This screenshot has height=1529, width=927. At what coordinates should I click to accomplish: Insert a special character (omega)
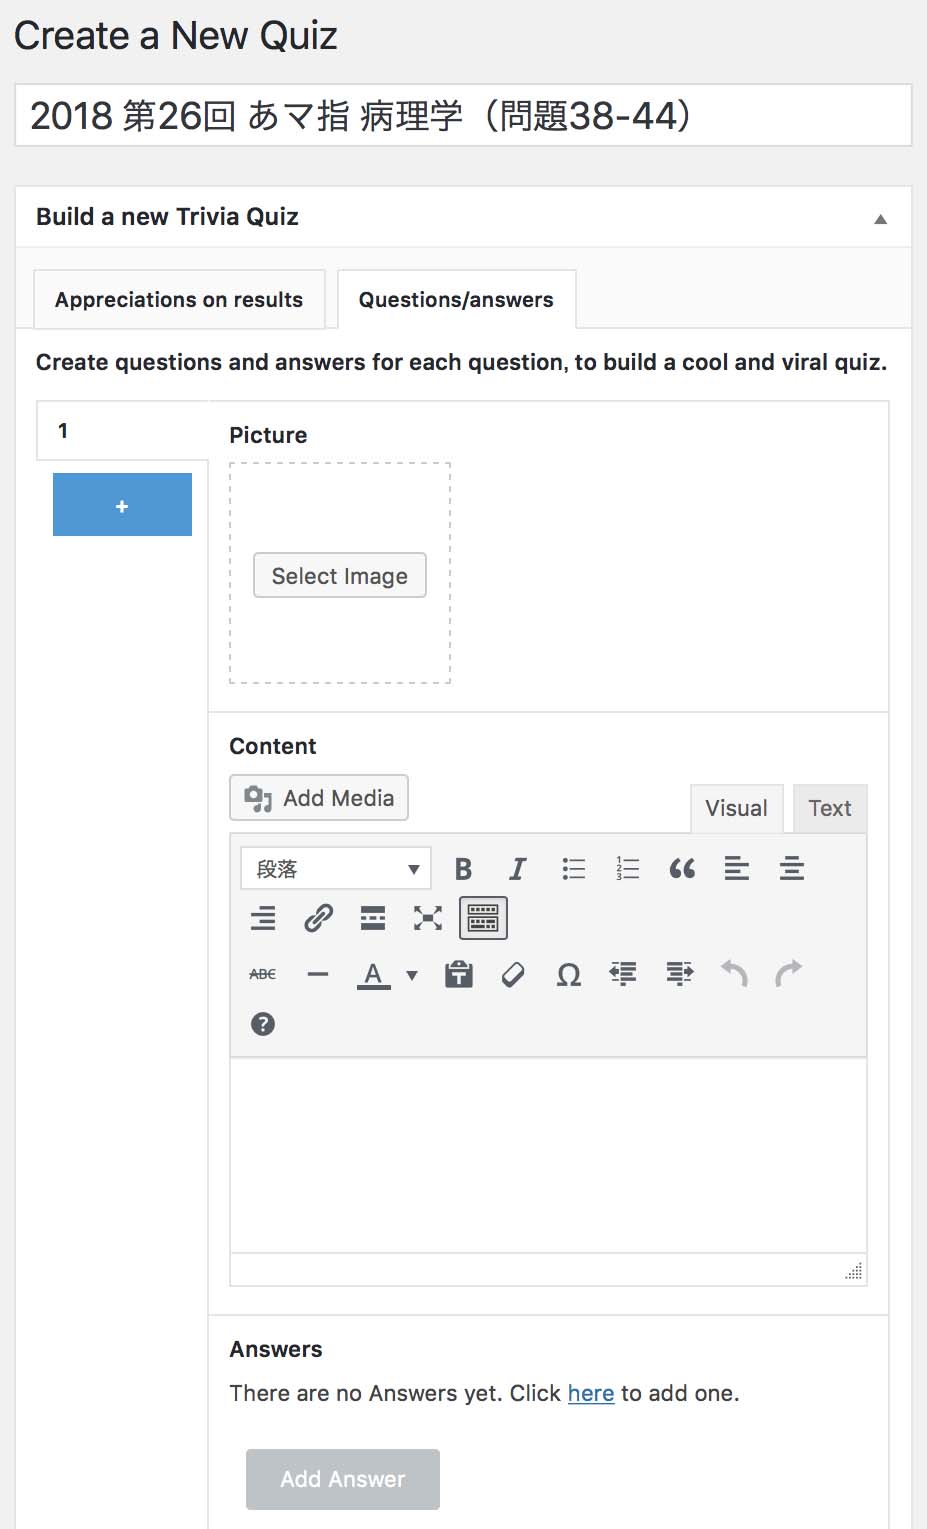tap(568, 974)
